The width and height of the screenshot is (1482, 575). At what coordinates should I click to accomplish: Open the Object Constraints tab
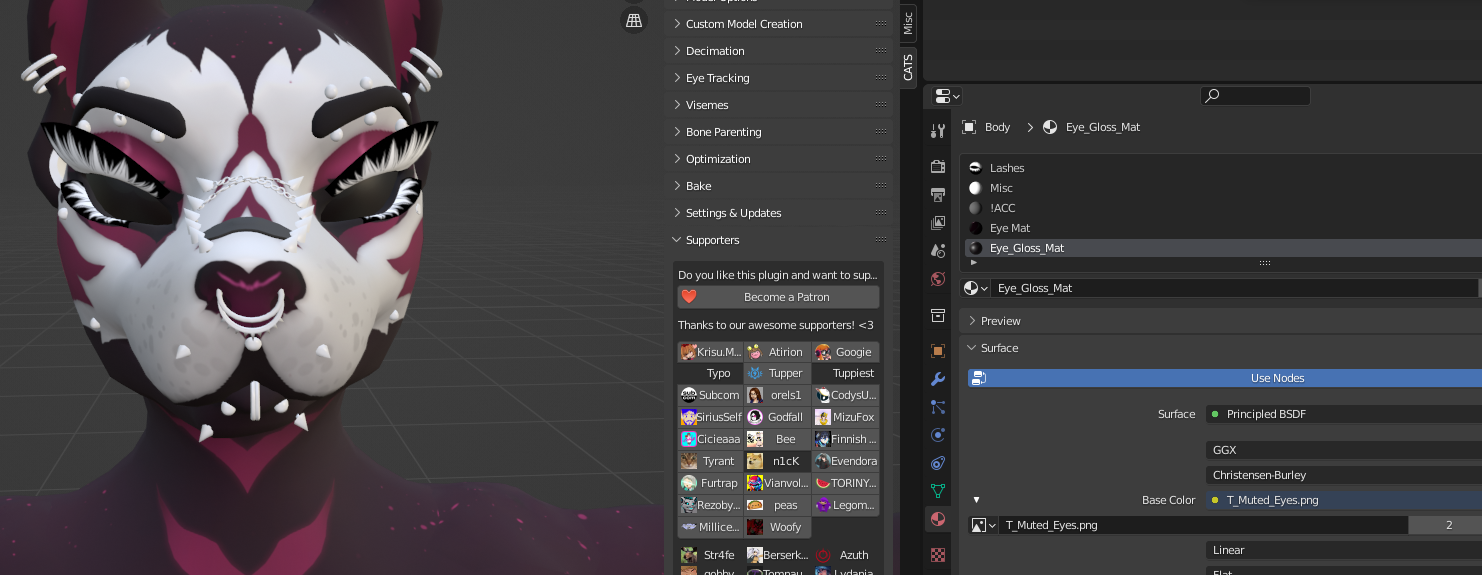(x=938, y=463)
